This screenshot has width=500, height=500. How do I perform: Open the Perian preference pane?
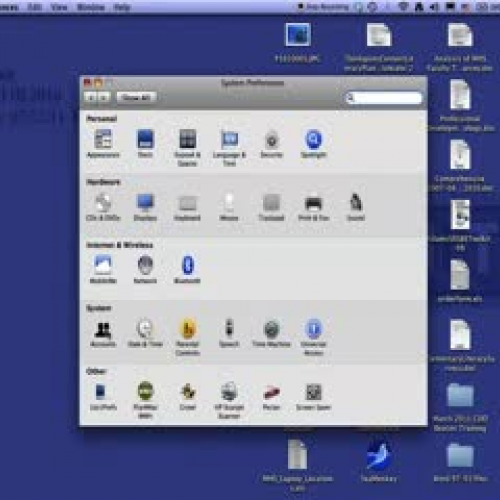tap(271, 396)
